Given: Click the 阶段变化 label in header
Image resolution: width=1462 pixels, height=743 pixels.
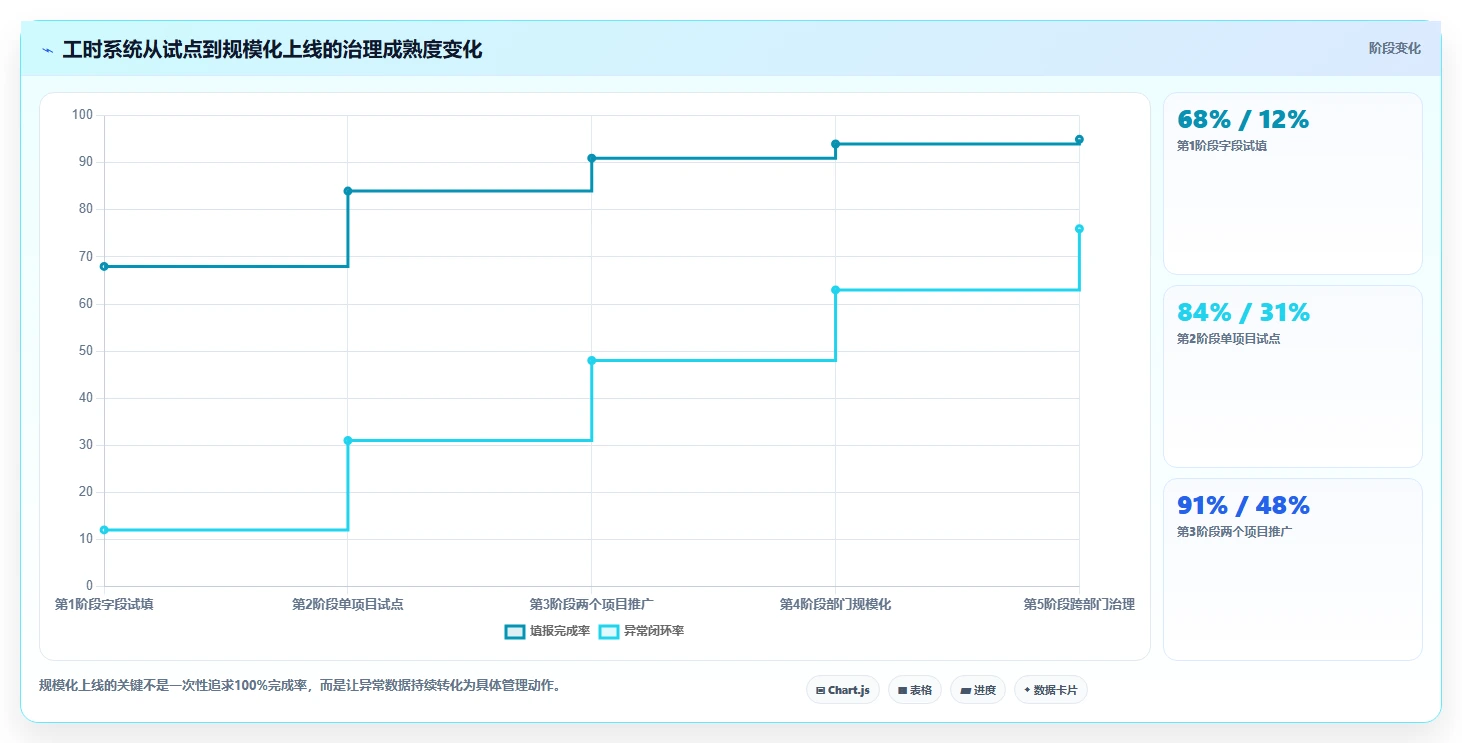Looking at the screenshot, I should click(x=1394, y=49).
